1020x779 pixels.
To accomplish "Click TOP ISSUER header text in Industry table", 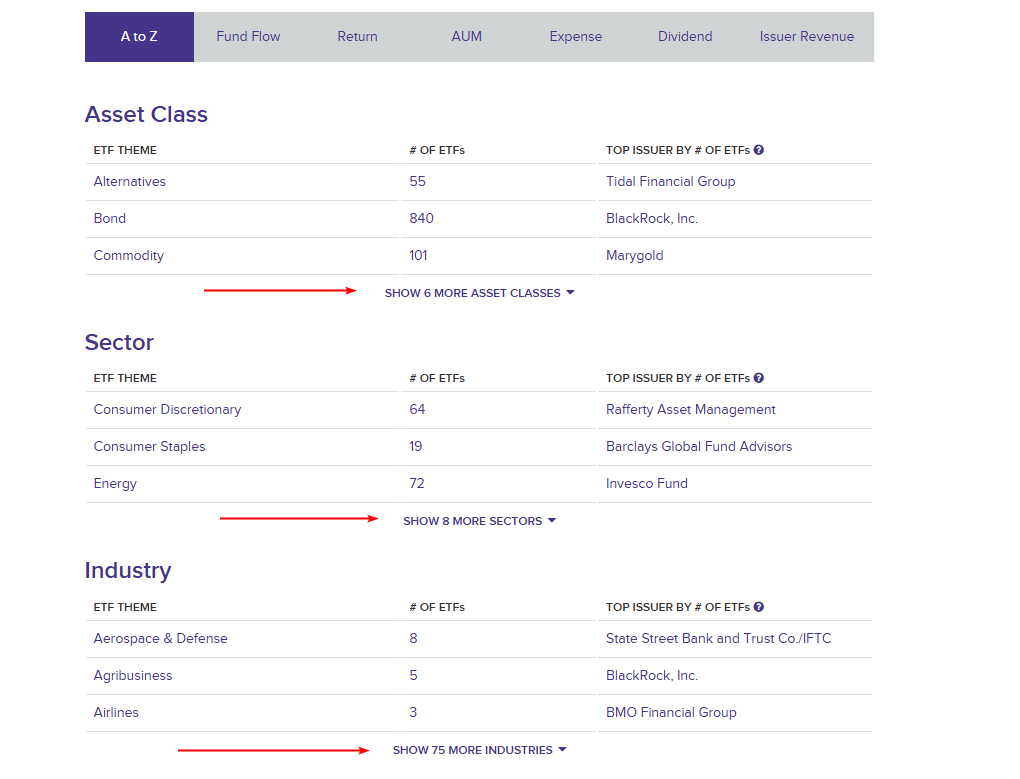I will click(678, 607).
